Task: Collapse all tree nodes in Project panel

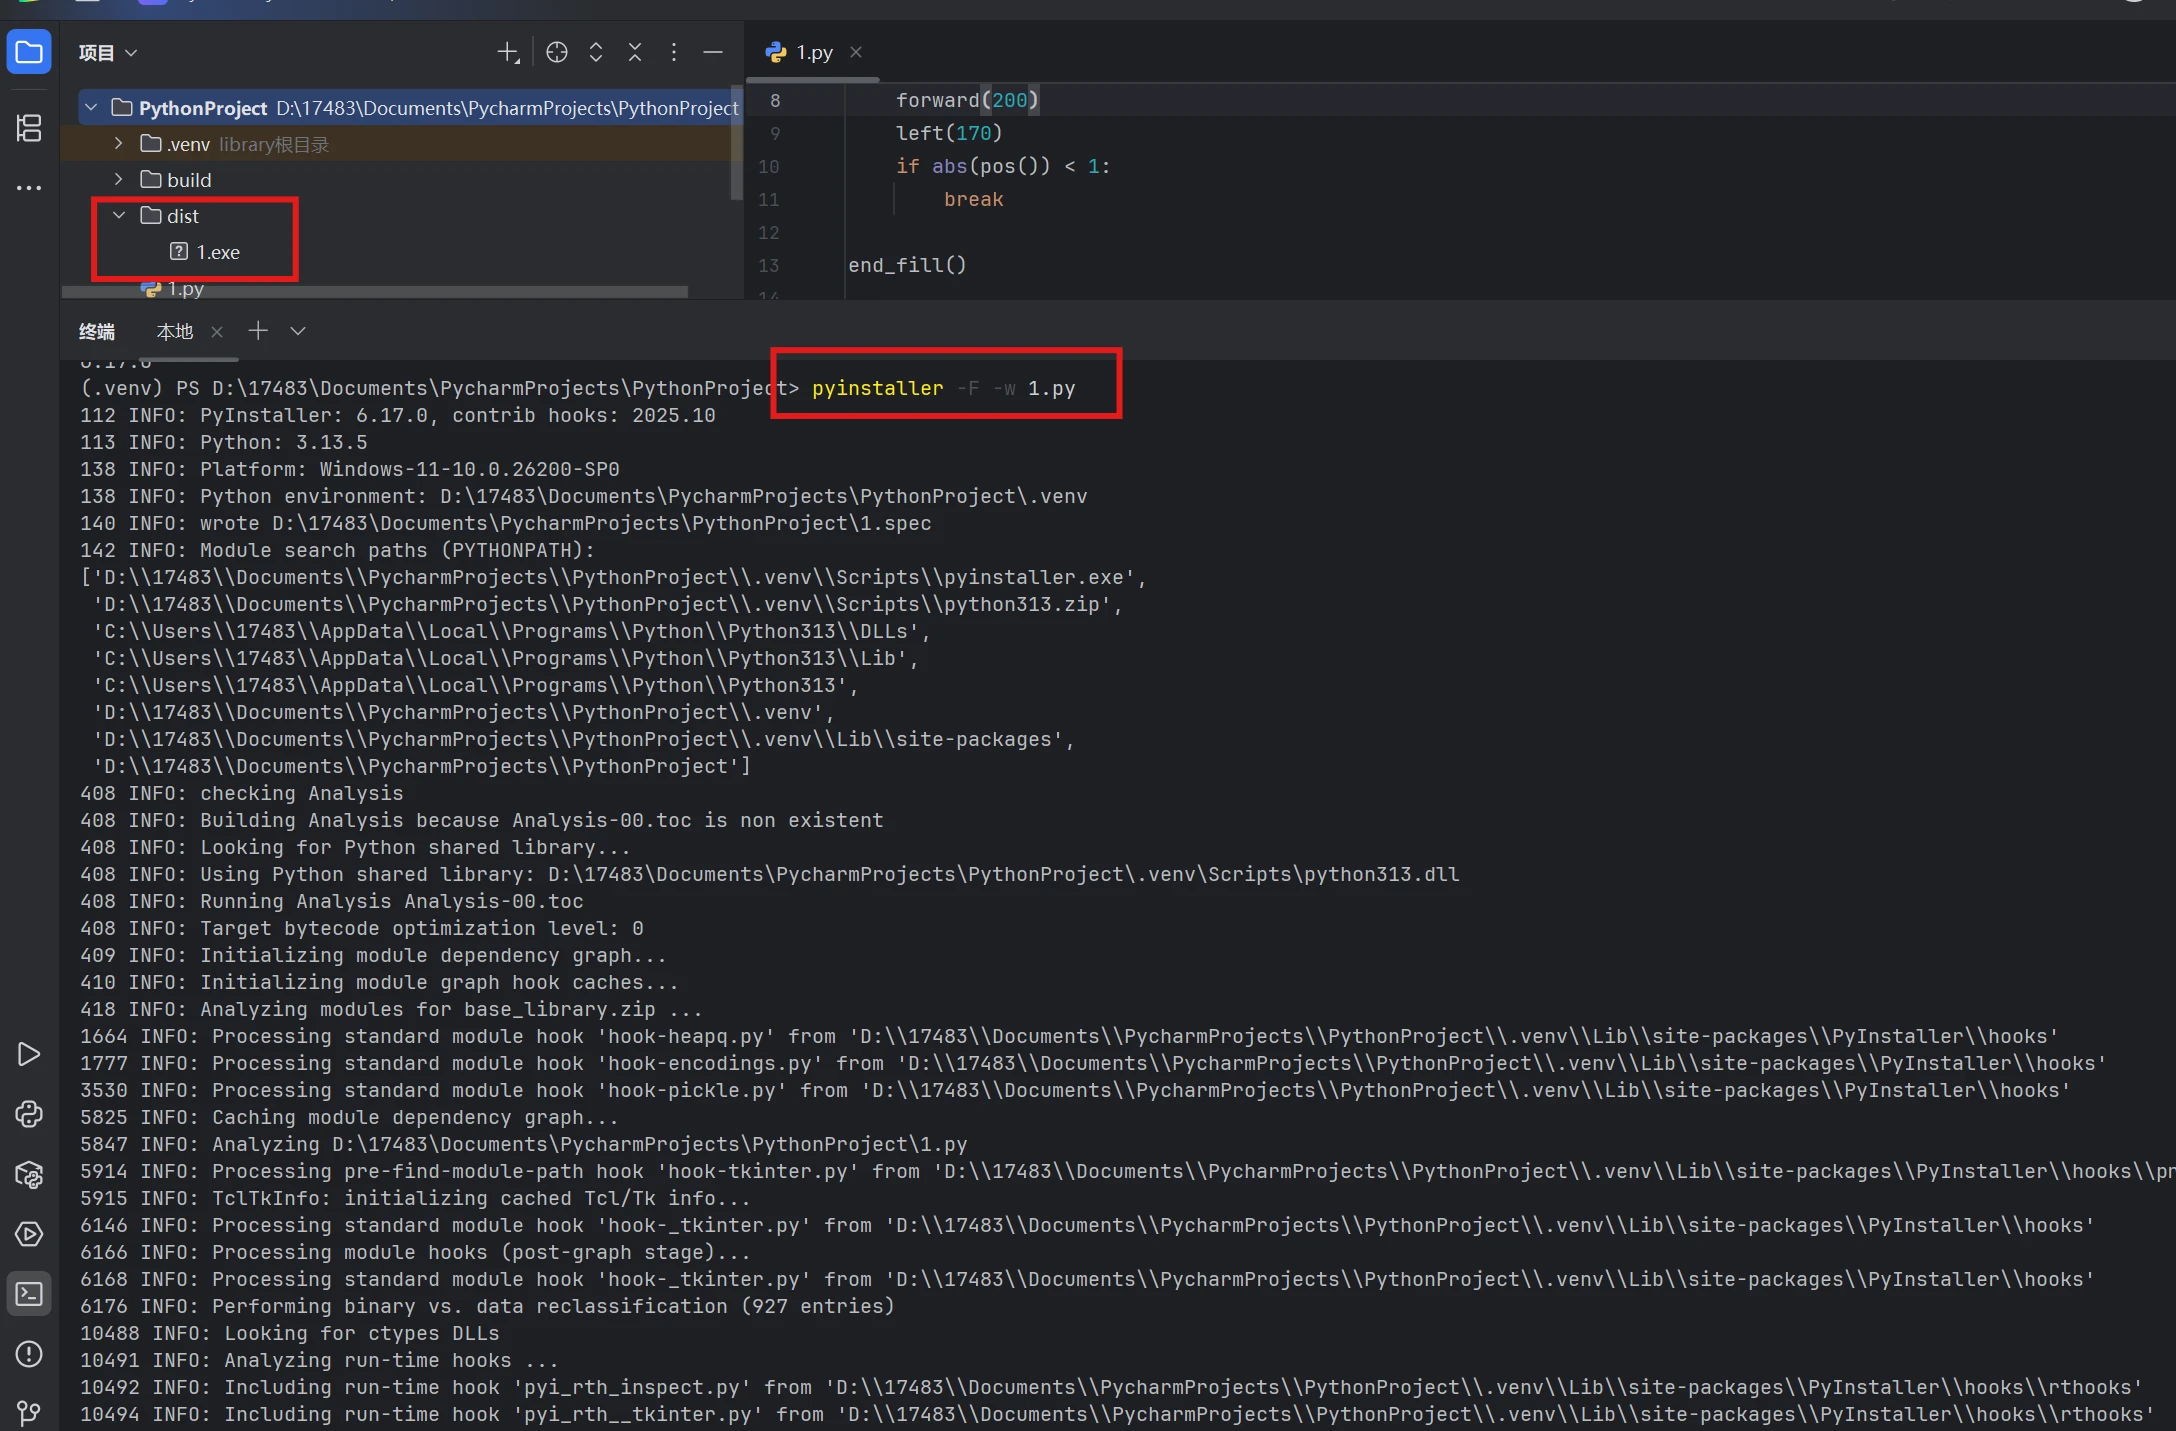Action: pyautogui.click(x=634, y=52)
